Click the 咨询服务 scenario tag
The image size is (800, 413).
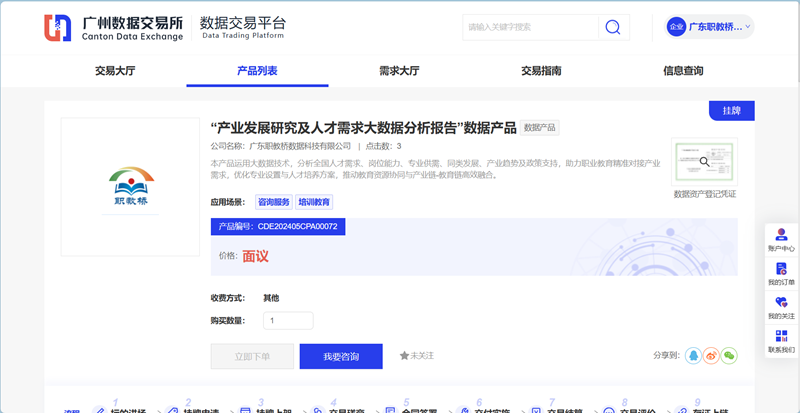point(274,202)
